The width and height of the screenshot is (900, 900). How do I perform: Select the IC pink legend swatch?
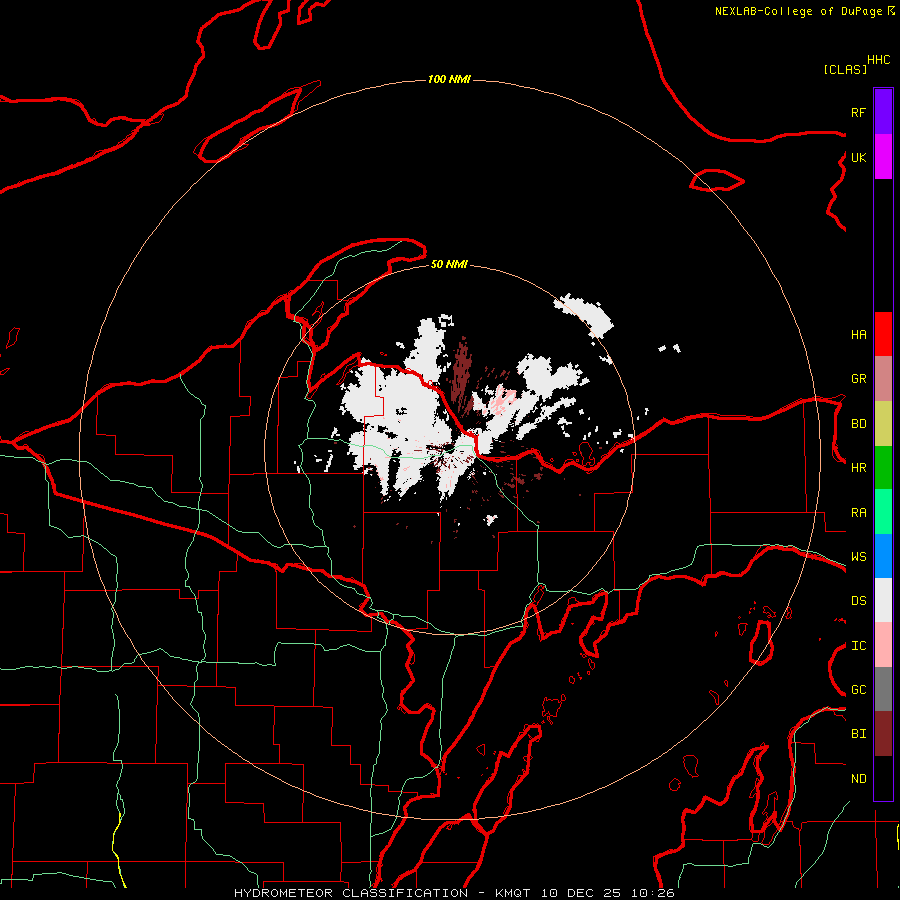[x=883, y=645]
